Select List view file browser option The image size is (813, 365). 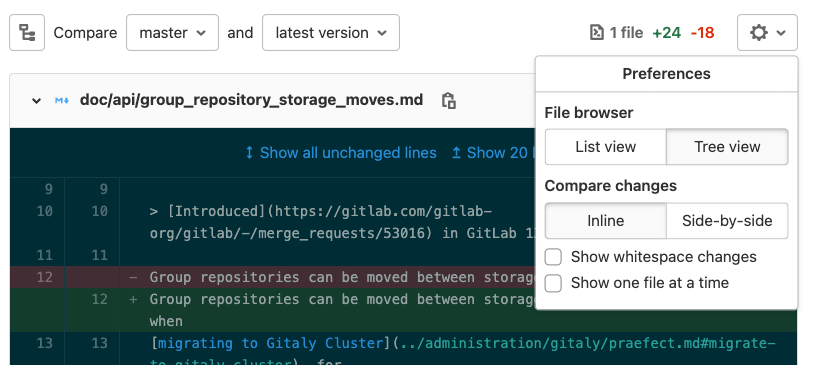606,147
